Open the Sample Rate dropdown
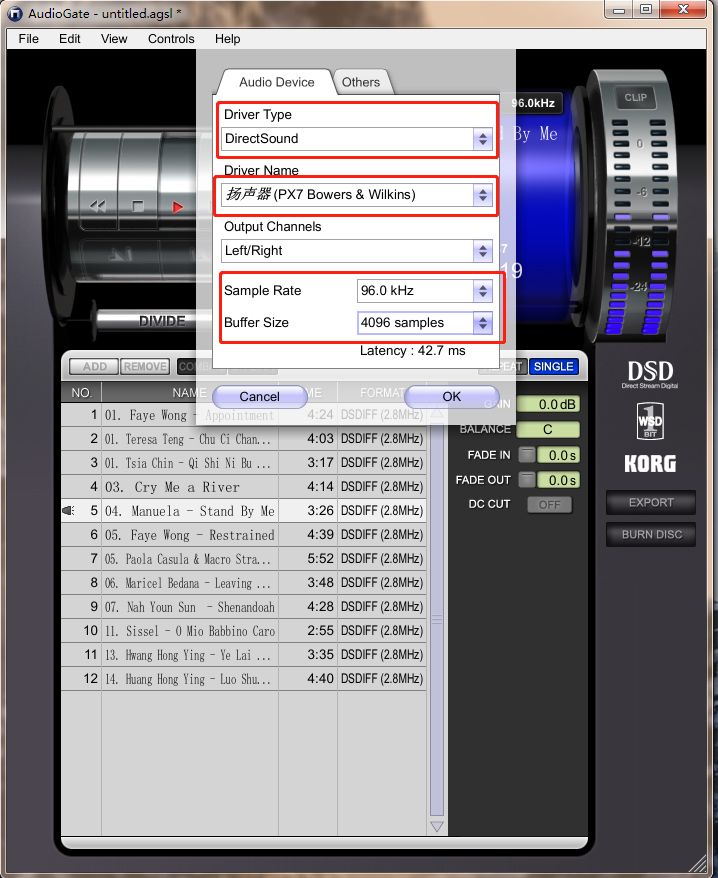The image size is (718, 878). 425,291
